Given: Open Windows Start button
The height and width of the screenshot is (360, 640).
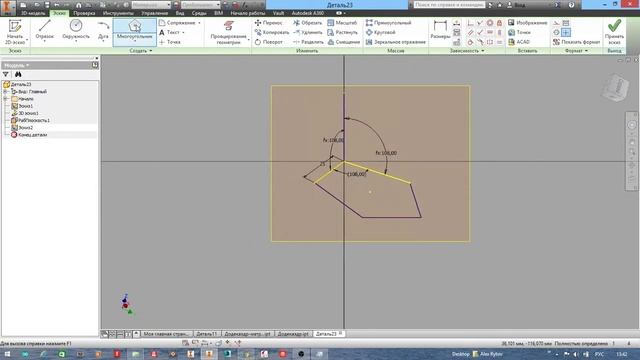Looking at the screenshot, I should tap(7, 354).
